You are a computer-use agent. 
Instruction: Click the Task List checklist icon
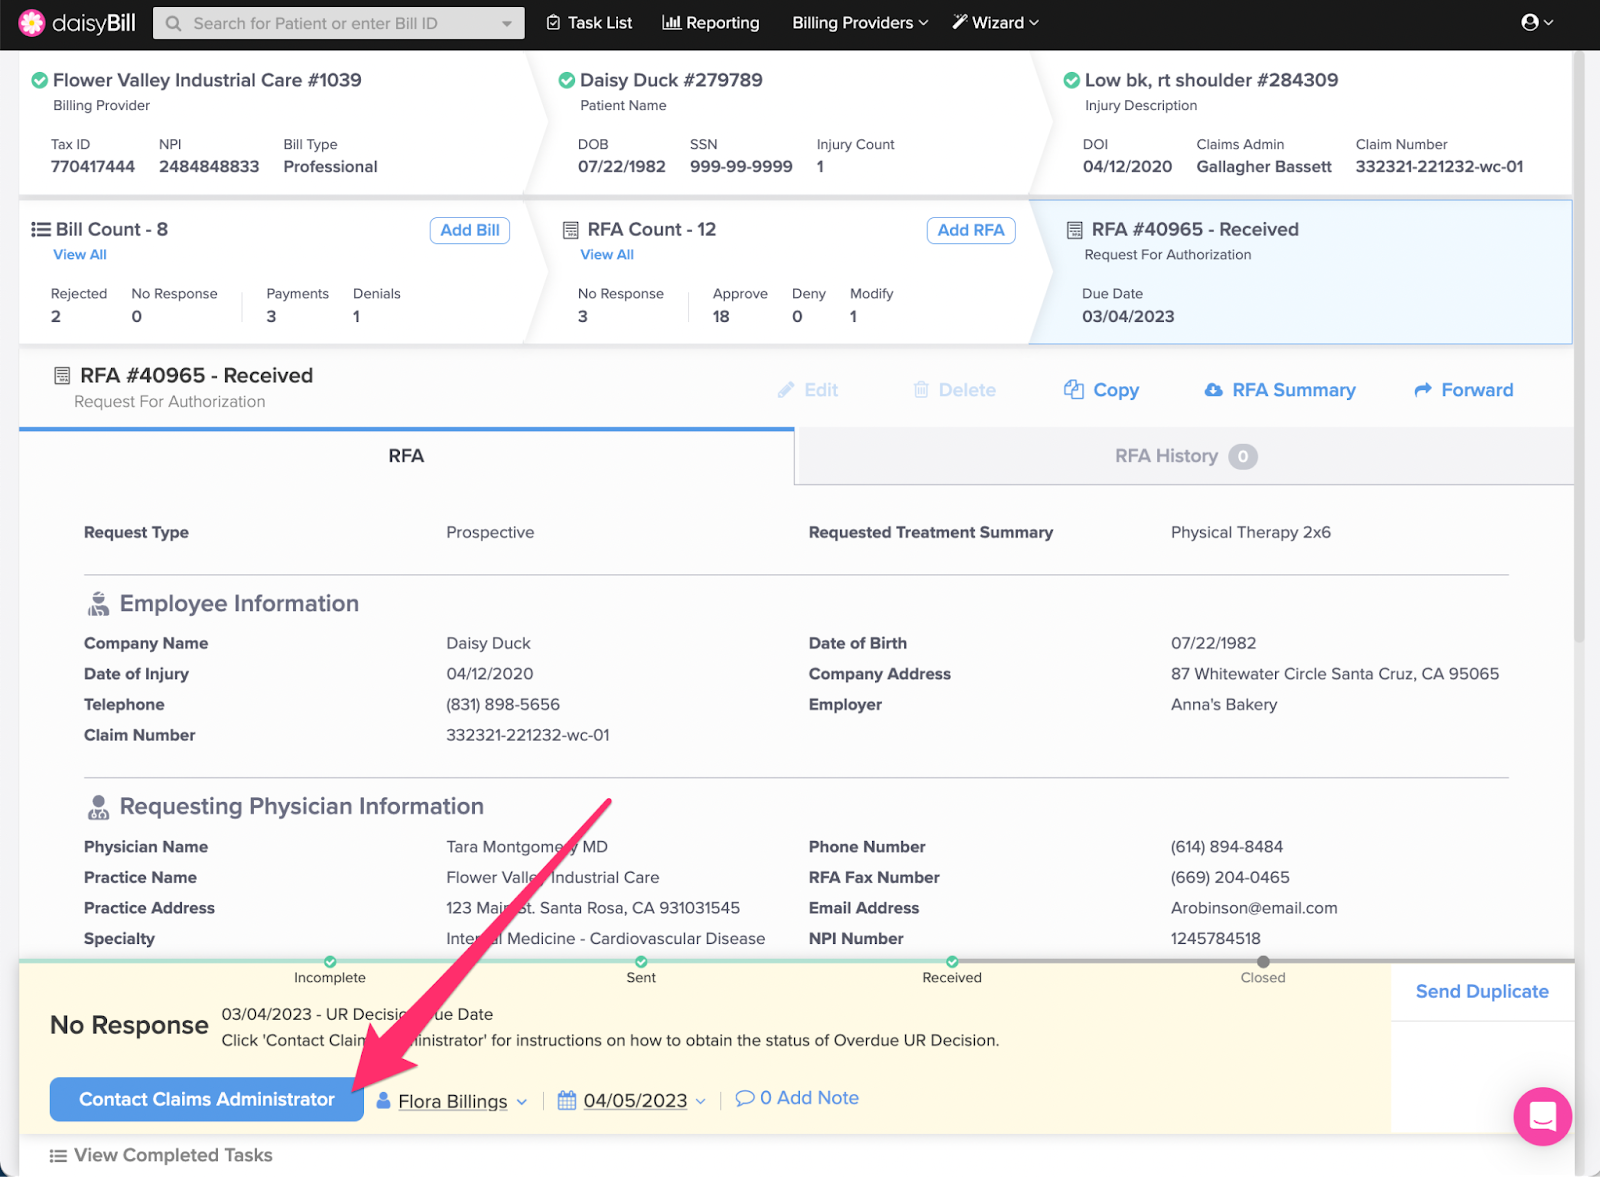[x=553, y=22]
